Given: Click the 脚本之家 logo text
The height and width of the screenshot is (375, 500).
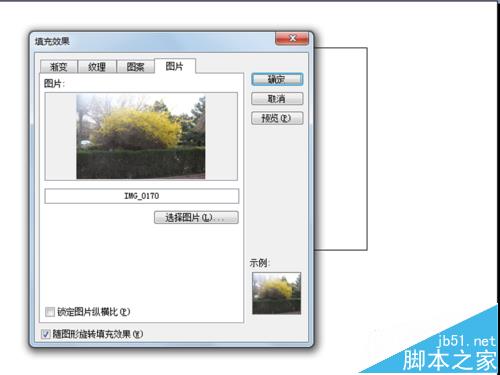Looking at the screenshot, I should [x=449, y=360].
